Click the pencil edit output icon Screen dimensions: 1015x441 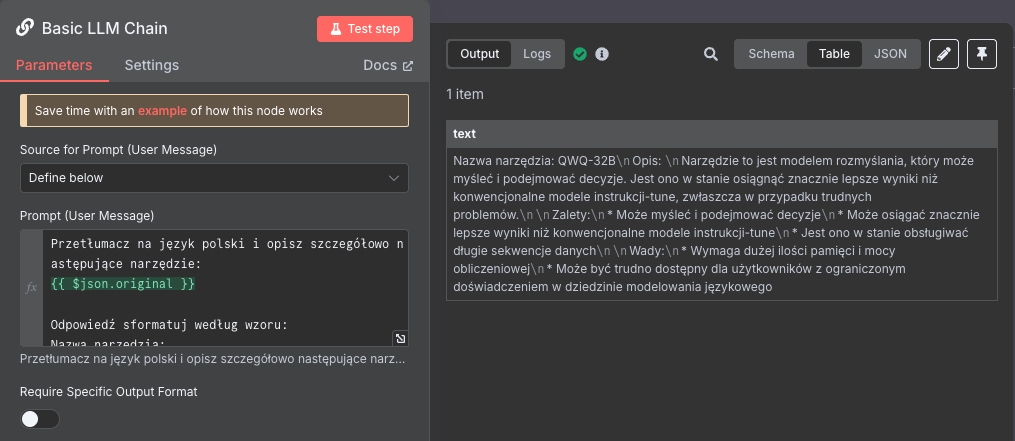[944, 54]
